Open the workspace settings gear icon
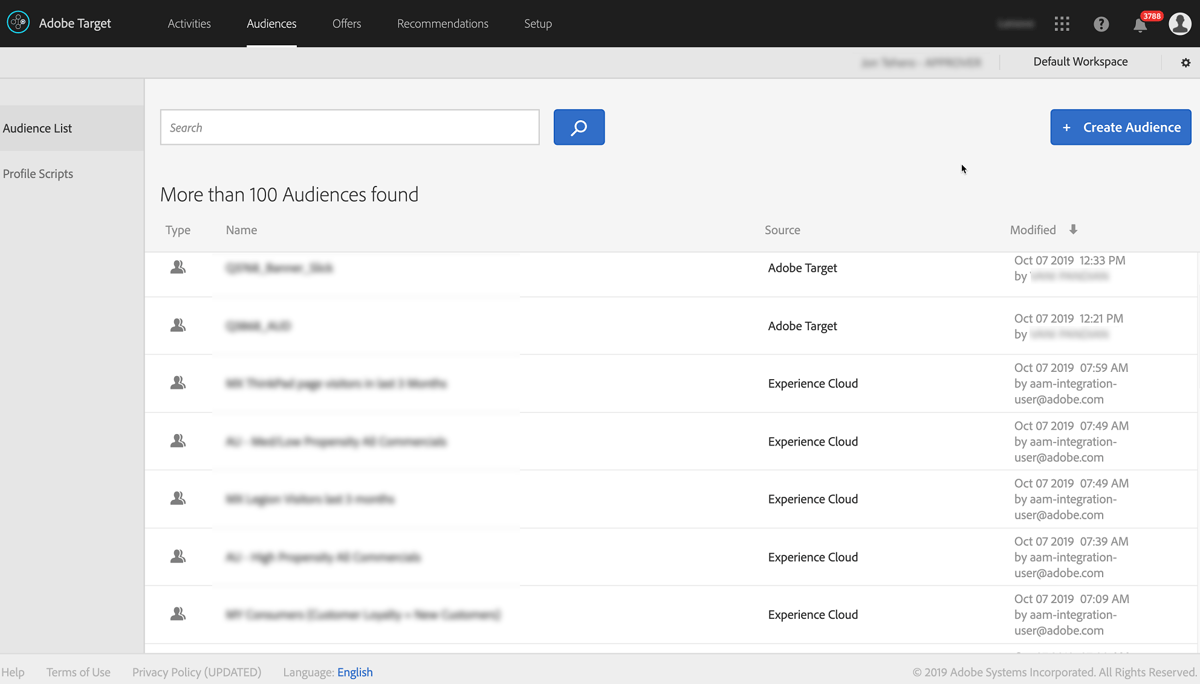The height and width of the screenshot is (684, 1200). (1185, 62)
